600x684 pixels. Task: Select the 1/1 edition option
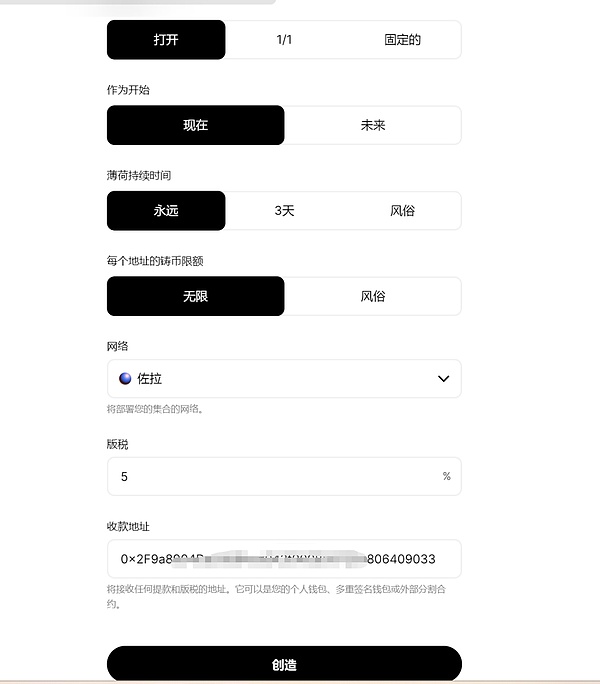(284, 40)
